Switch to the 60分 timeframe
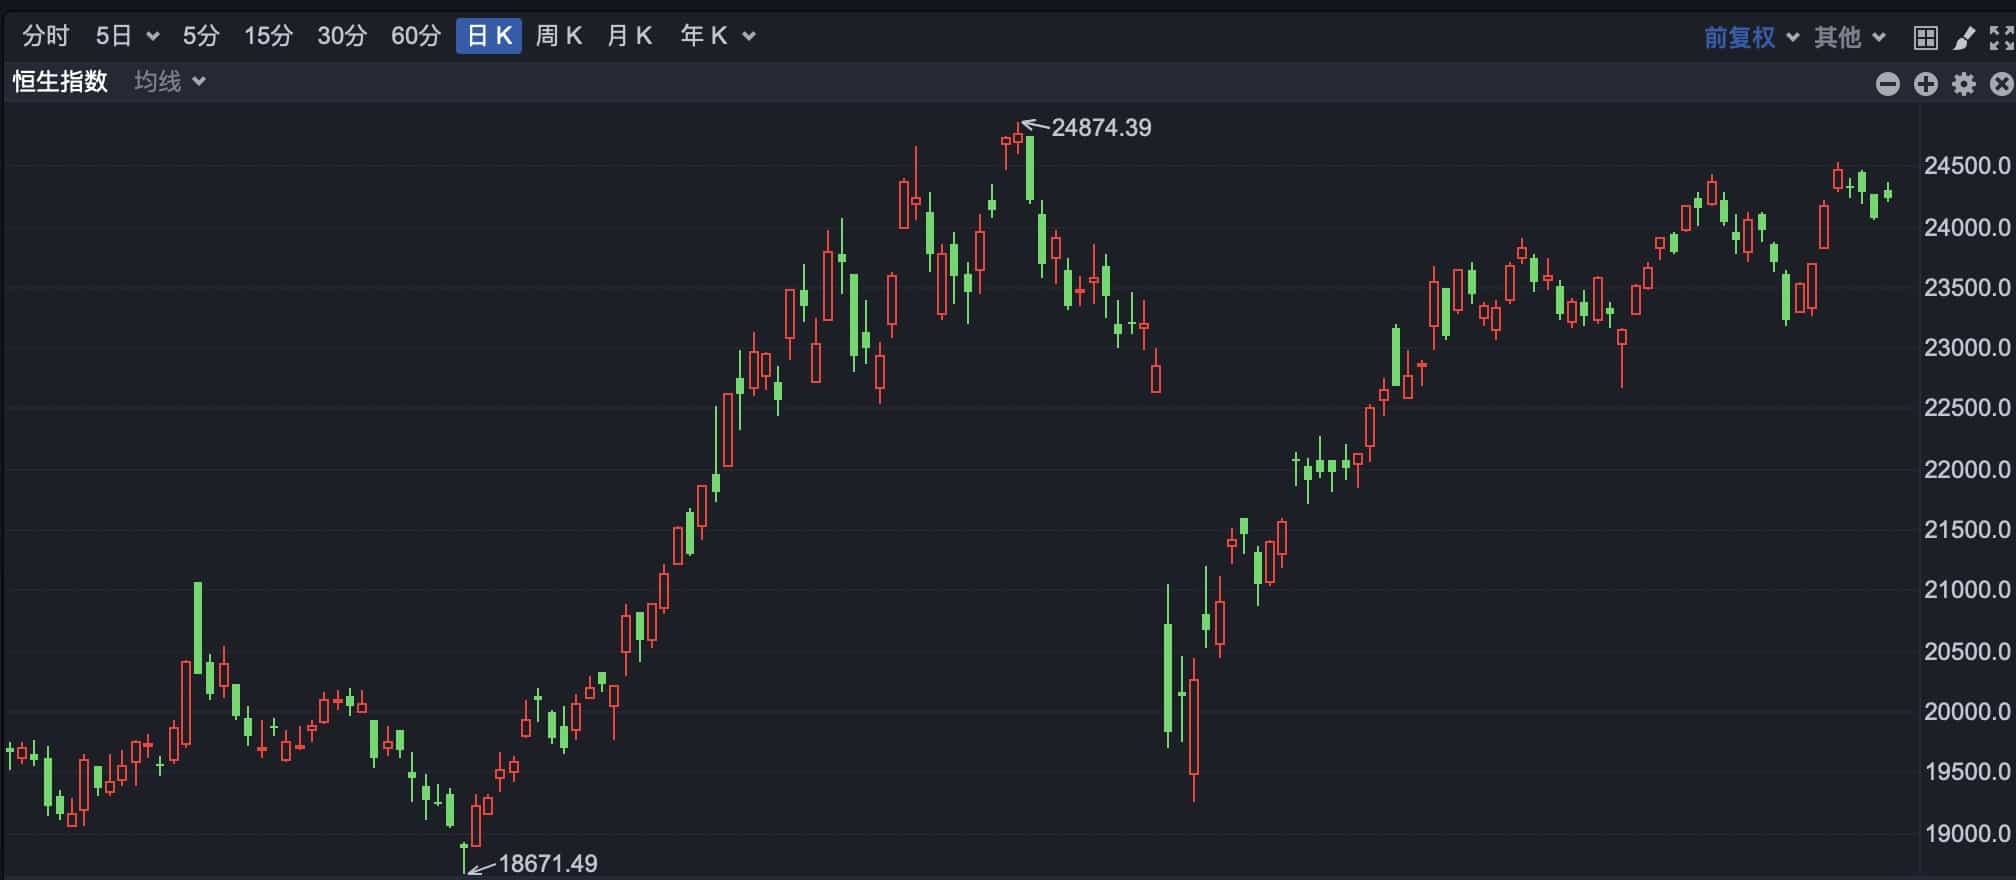Screen dimensions: 2016x880 [x=415, y=36]
